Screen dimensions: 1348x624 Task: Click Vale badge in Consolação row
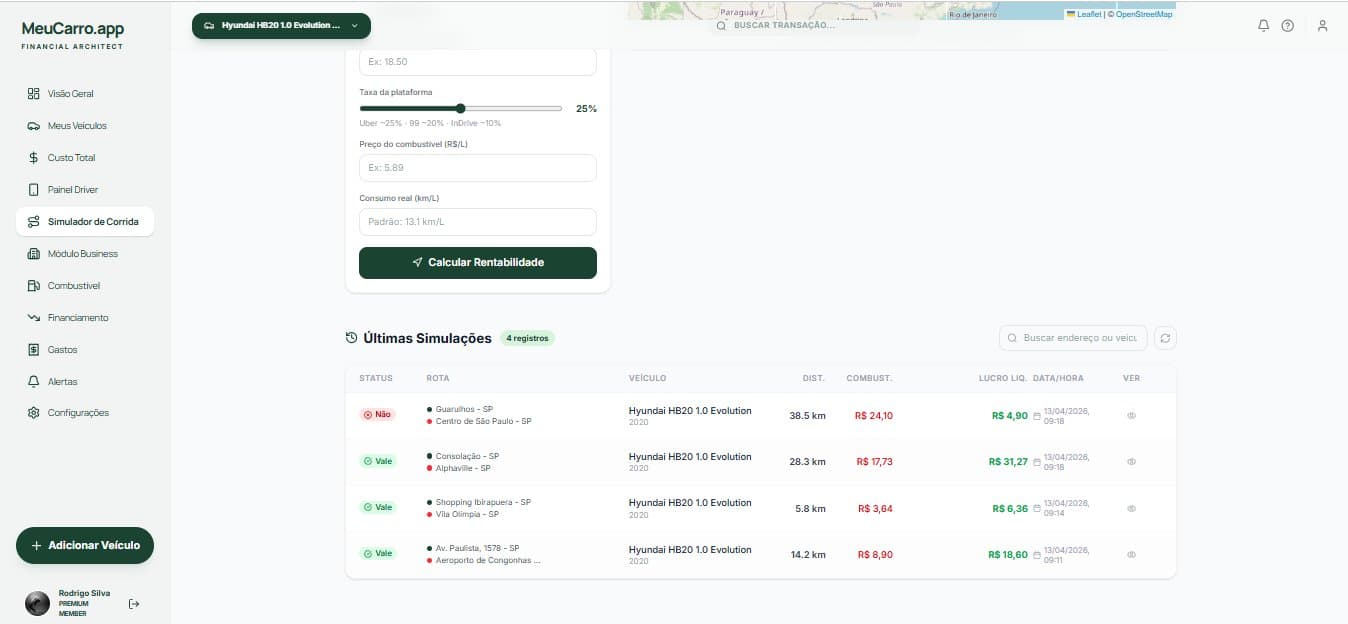(378, 461)
